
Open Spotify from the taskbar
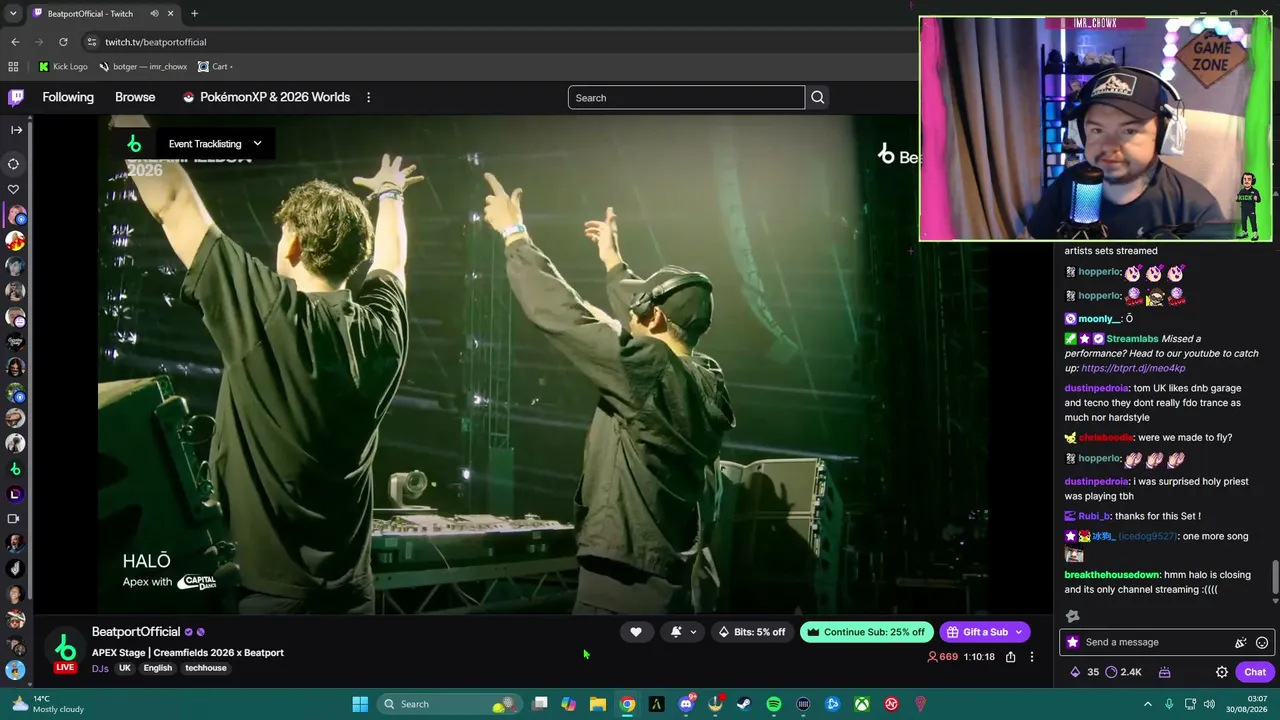point(774,704)
